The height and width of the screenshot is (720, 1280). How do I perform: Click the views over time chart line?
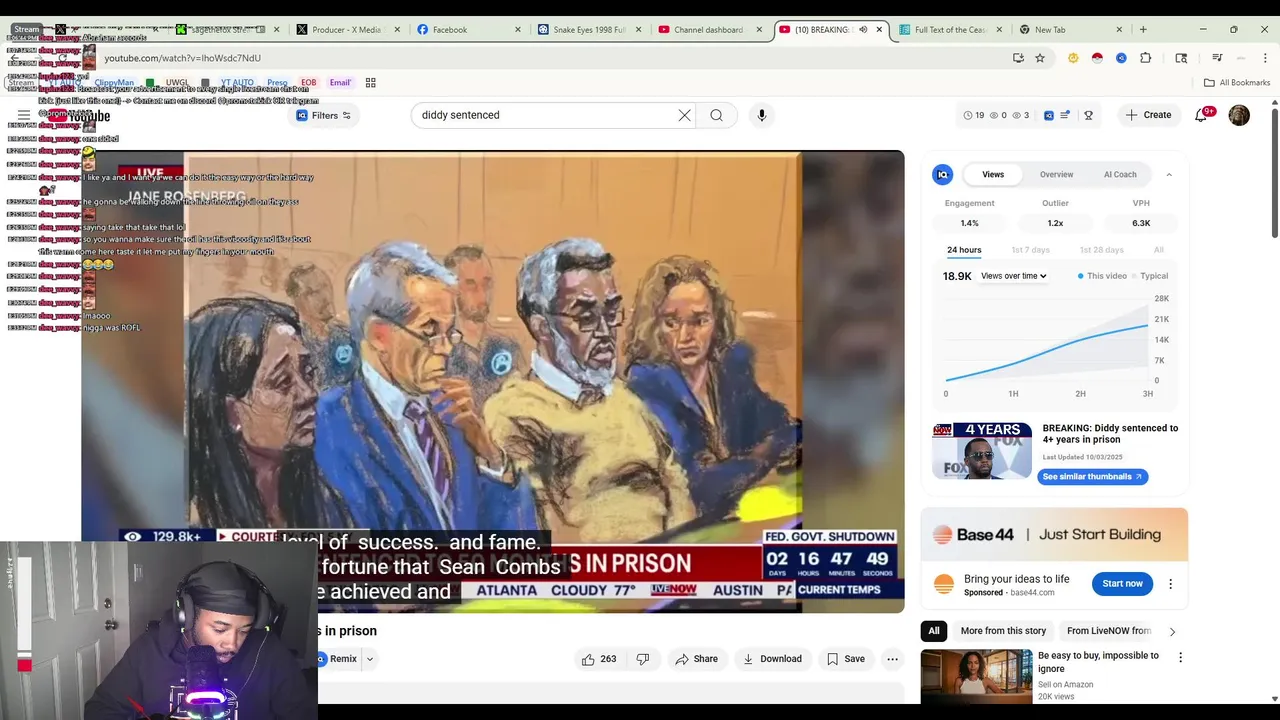click(x=1047, y=351)
